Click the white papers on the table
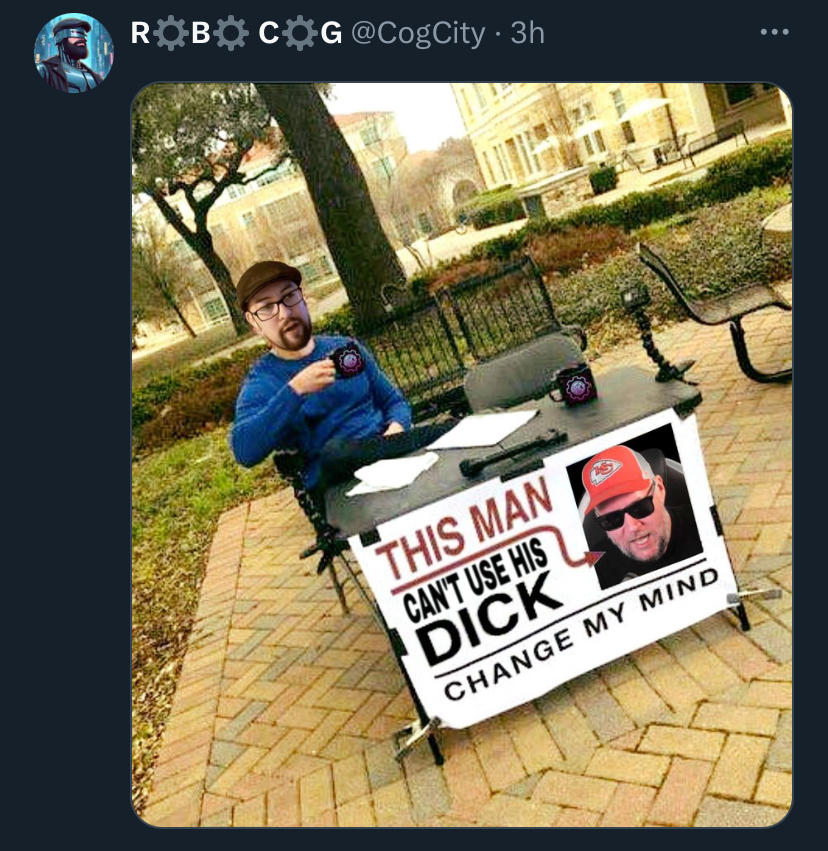 pos(481,429)
